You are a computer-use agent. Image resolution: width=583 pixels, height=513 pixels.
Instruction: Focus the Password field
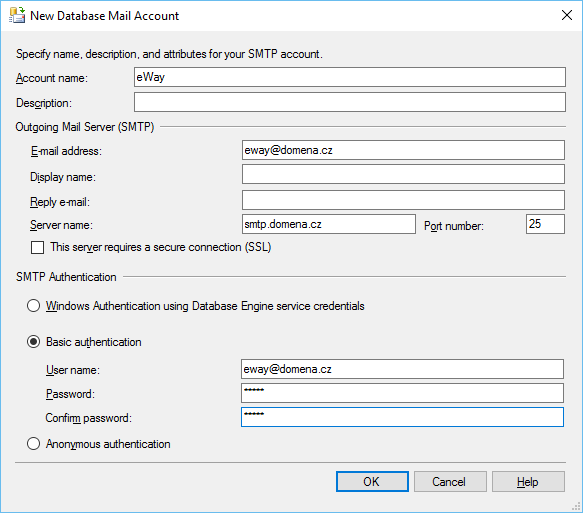(x=402, y=393)
